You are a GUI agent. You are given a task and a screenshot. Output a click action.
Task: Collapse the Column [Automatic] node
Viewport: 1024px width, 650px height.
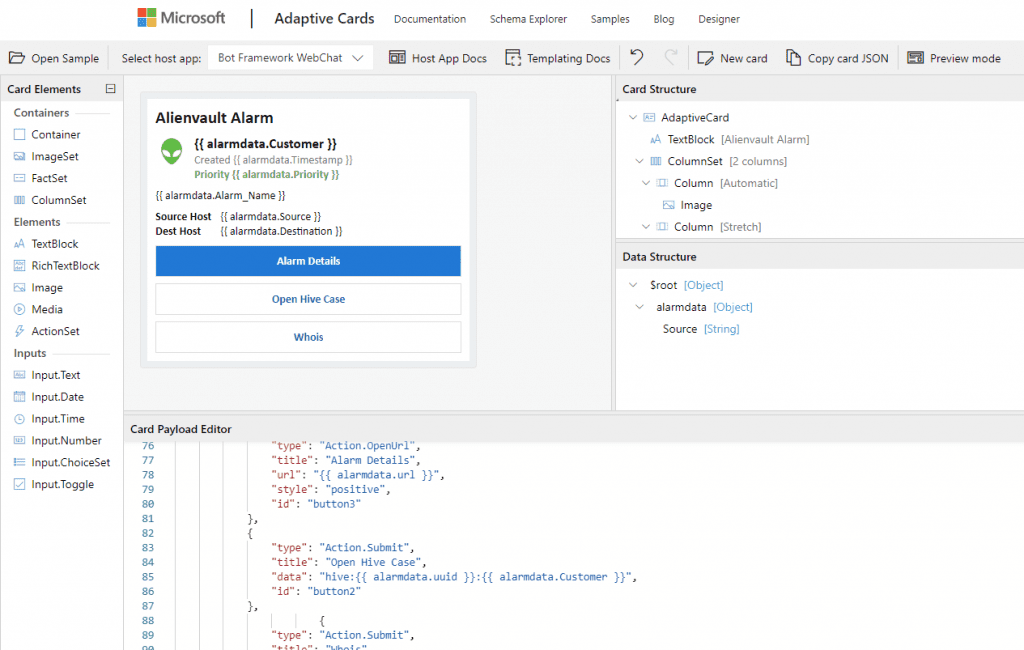click(645, 183)
